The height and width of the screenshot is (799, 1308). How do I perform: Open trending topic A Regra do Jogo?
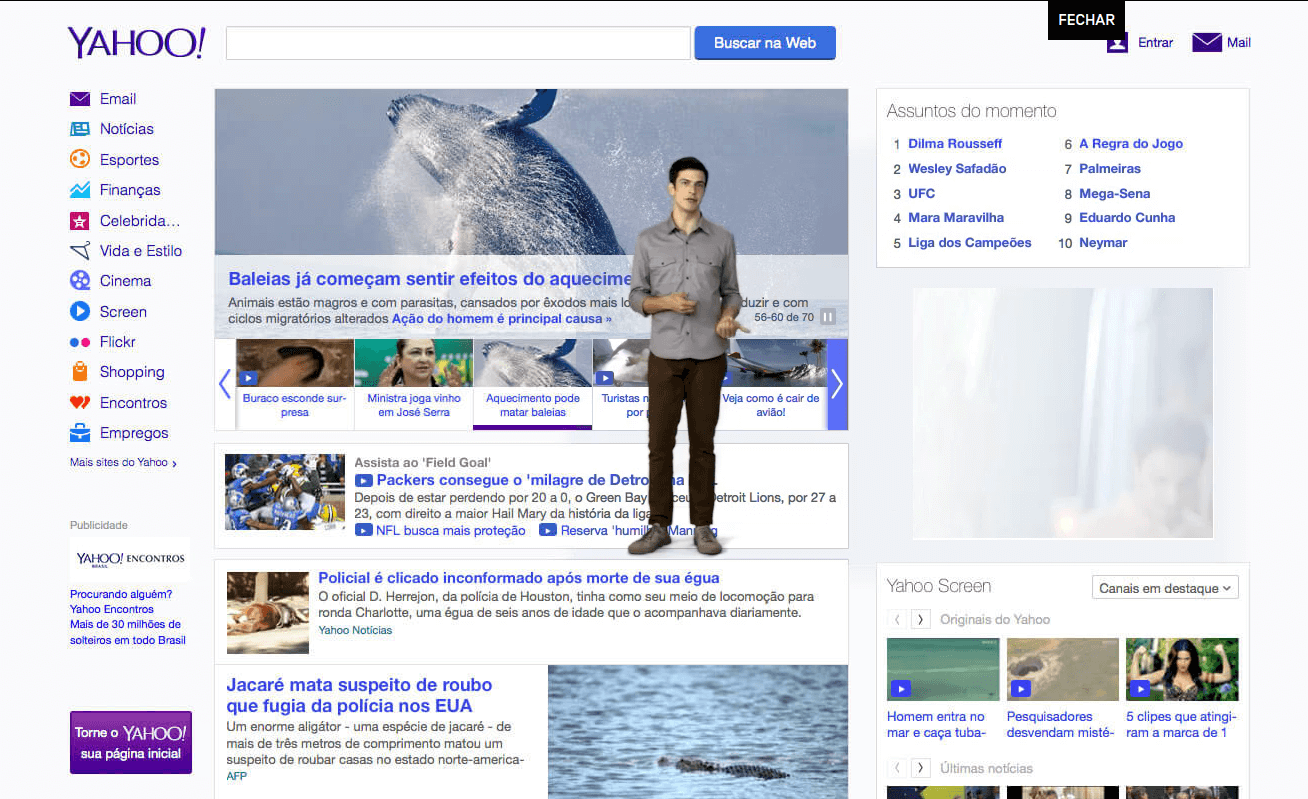click(x=1131, y=144)
